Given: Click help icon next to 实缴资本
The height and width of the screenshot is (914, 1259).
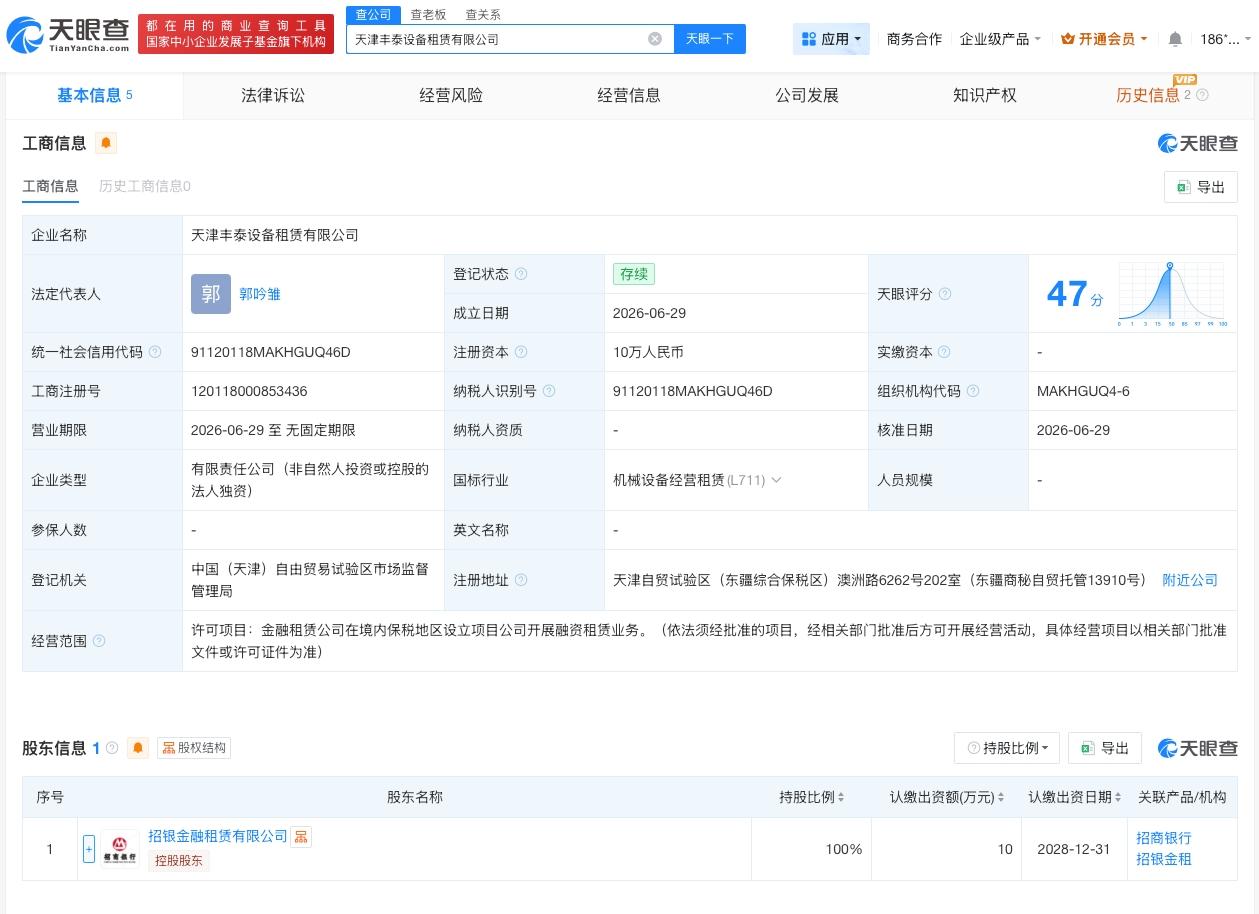Looking at the screenshot, I should click(x=945, y=352).
